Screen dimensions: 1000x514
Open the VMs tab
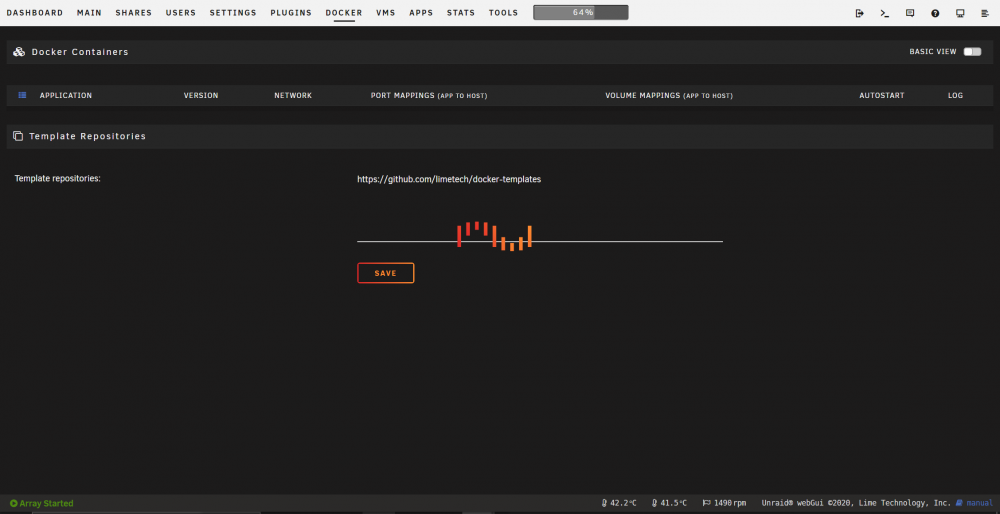(386, 13)
